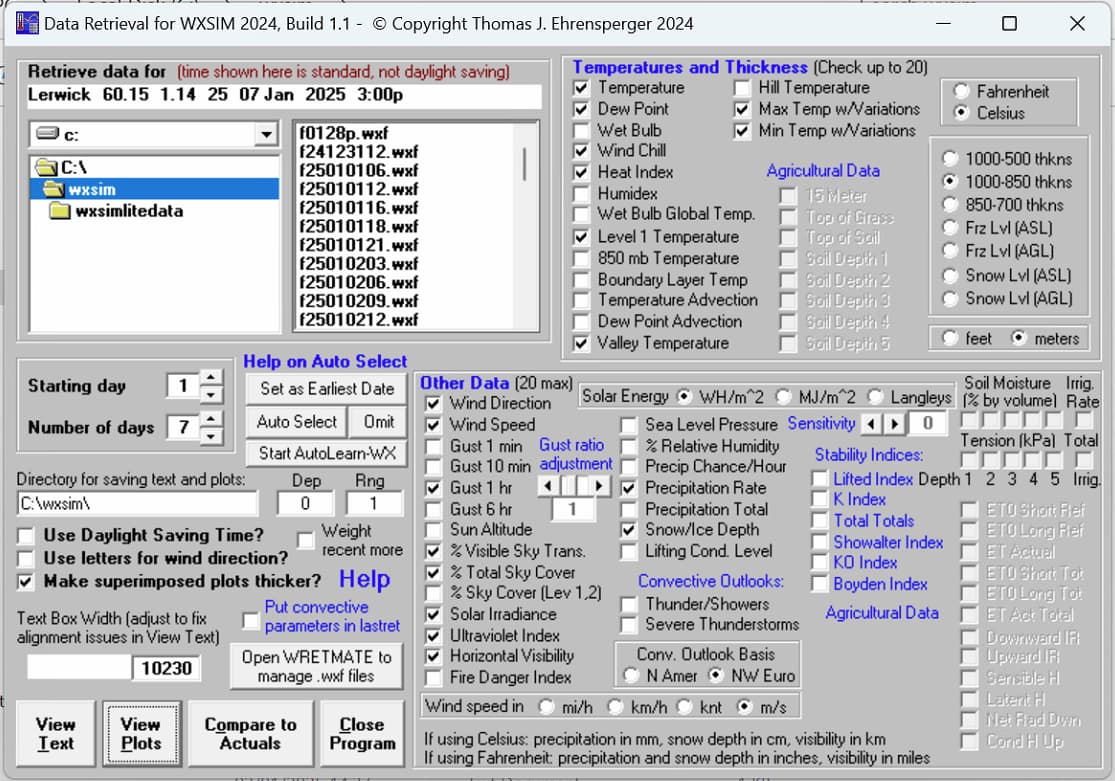This screenshot has width=1115, height=781.
Task: Set wind speed units to km/h
Action: pos(616,707)
